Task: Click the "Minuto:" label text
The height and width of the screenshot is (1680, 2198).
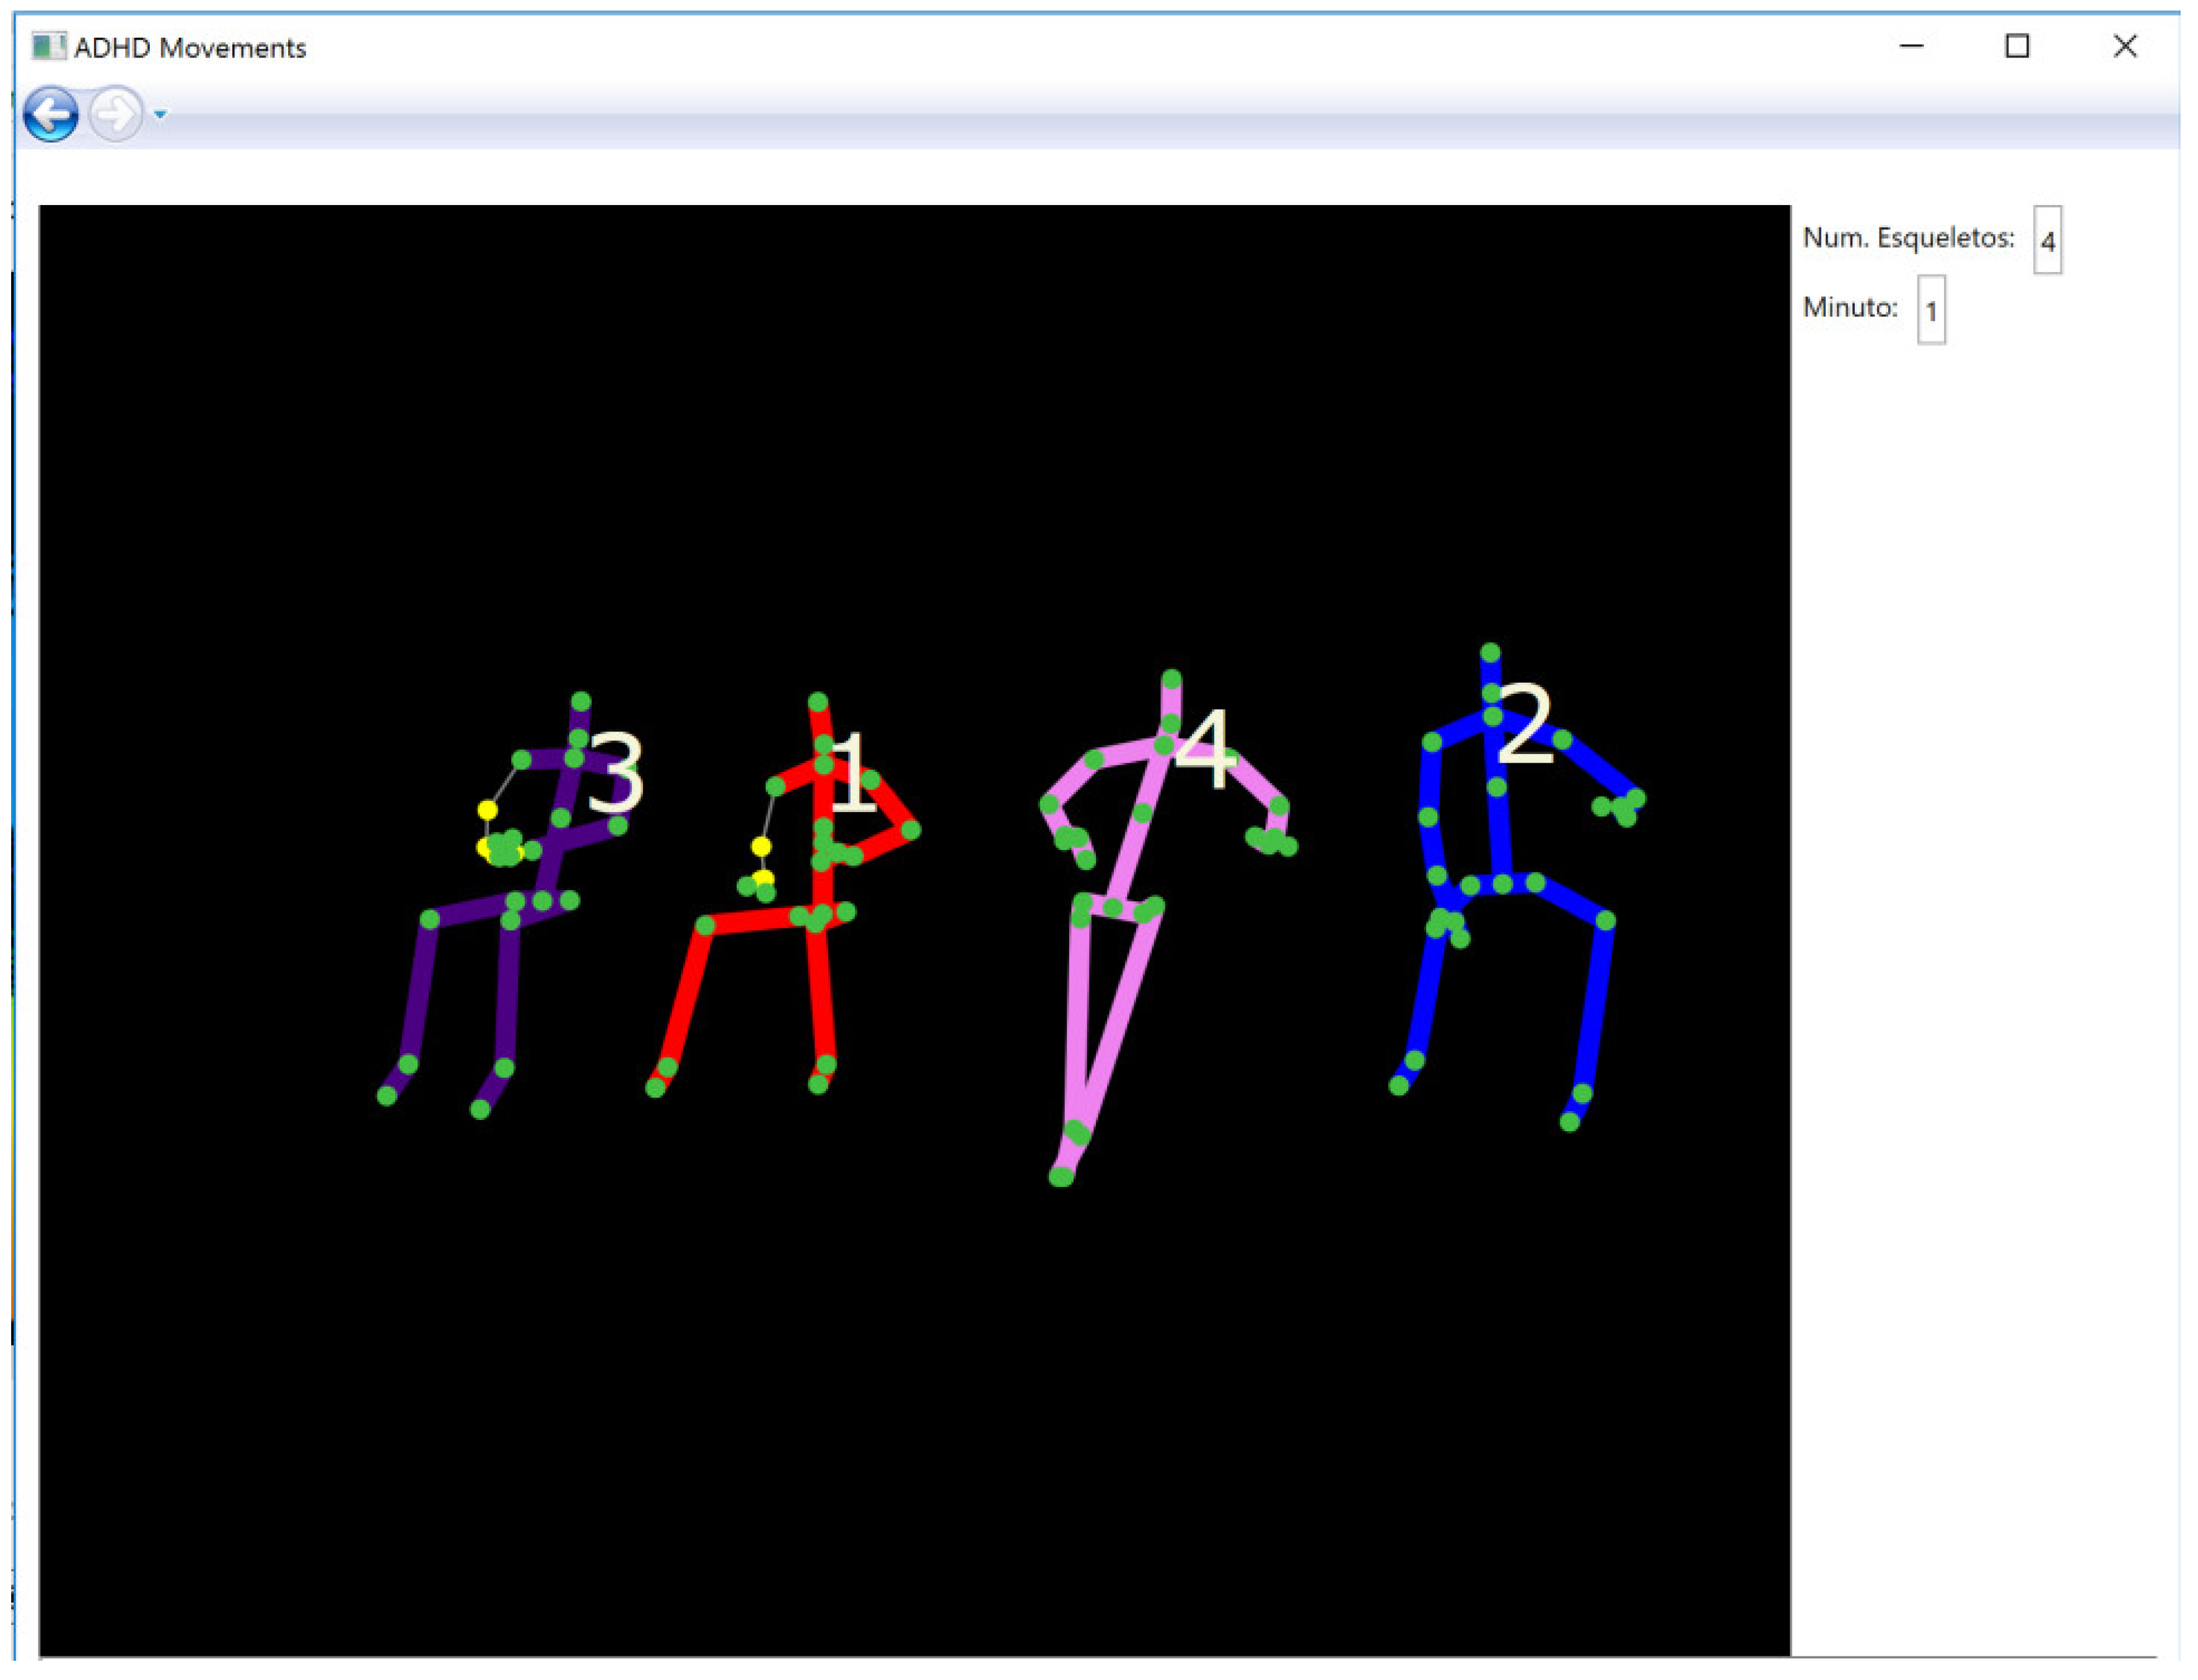Action: click(1850, 308)
